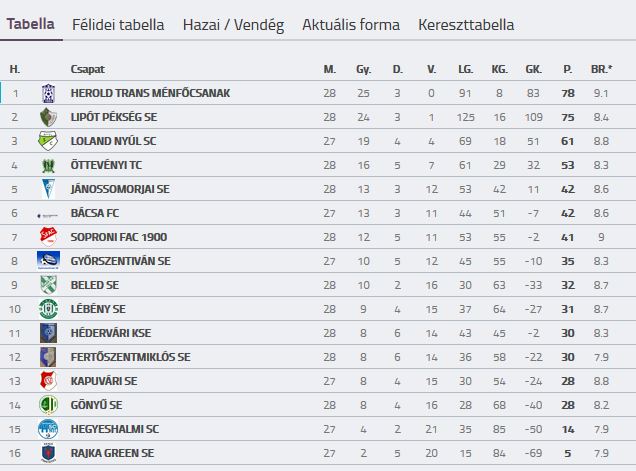Click Rajka Green SE team crest
The image size is (636, 471).
pyautogui.click(x=48, y=453)
